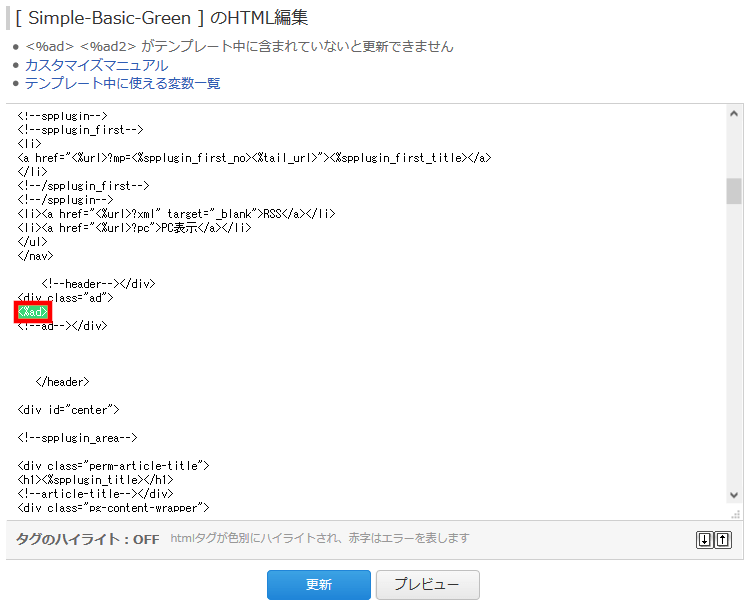The height and width of the screenshot is (605, 749).
Task: Click the <!--header--></div> line
Action: (x=98, y=284)
